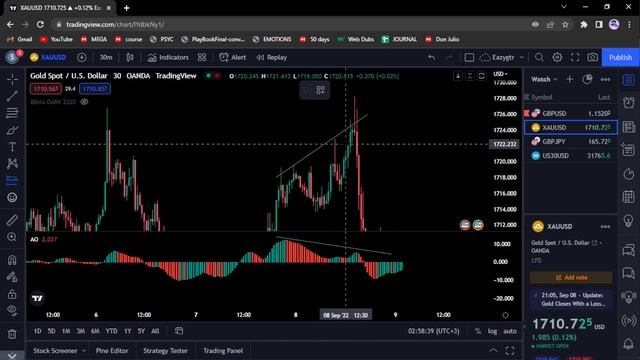Viewport: 640px width, 360px height.
Task: Start bar Replay mode
Action: click(271, 58)
